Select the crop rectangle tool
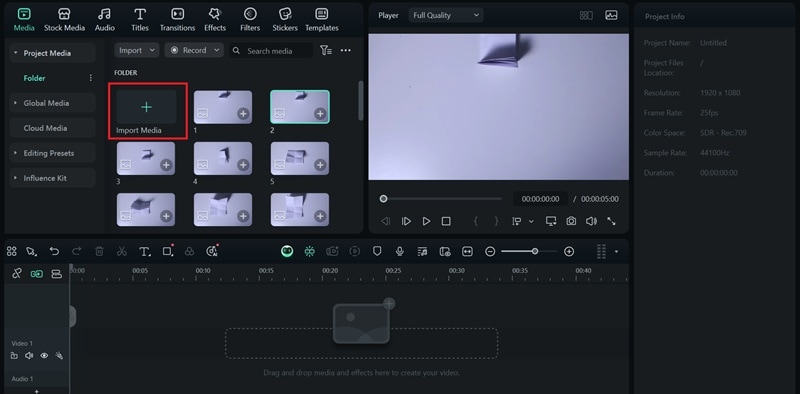 click(168, 251)
